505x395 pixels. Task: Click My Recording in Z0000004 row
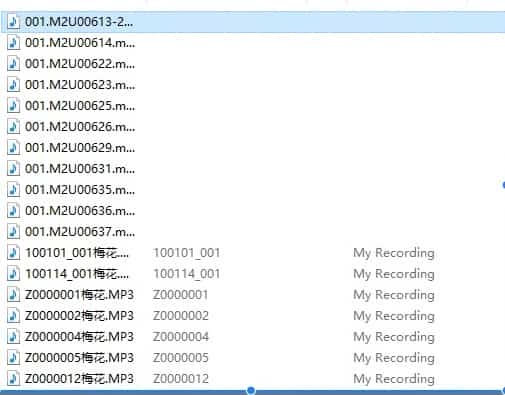click(x=394, y=338)
